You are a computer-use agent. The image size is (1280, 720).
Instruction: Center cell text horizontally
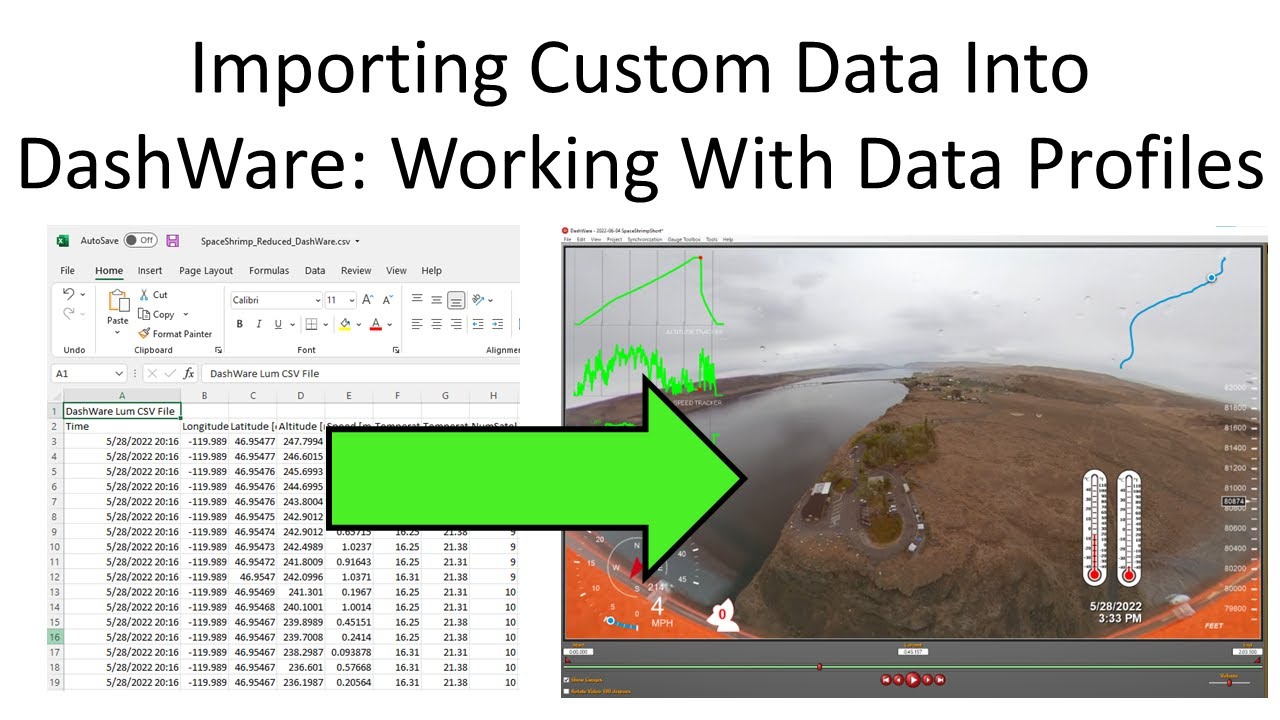click(x=436, y=324)
